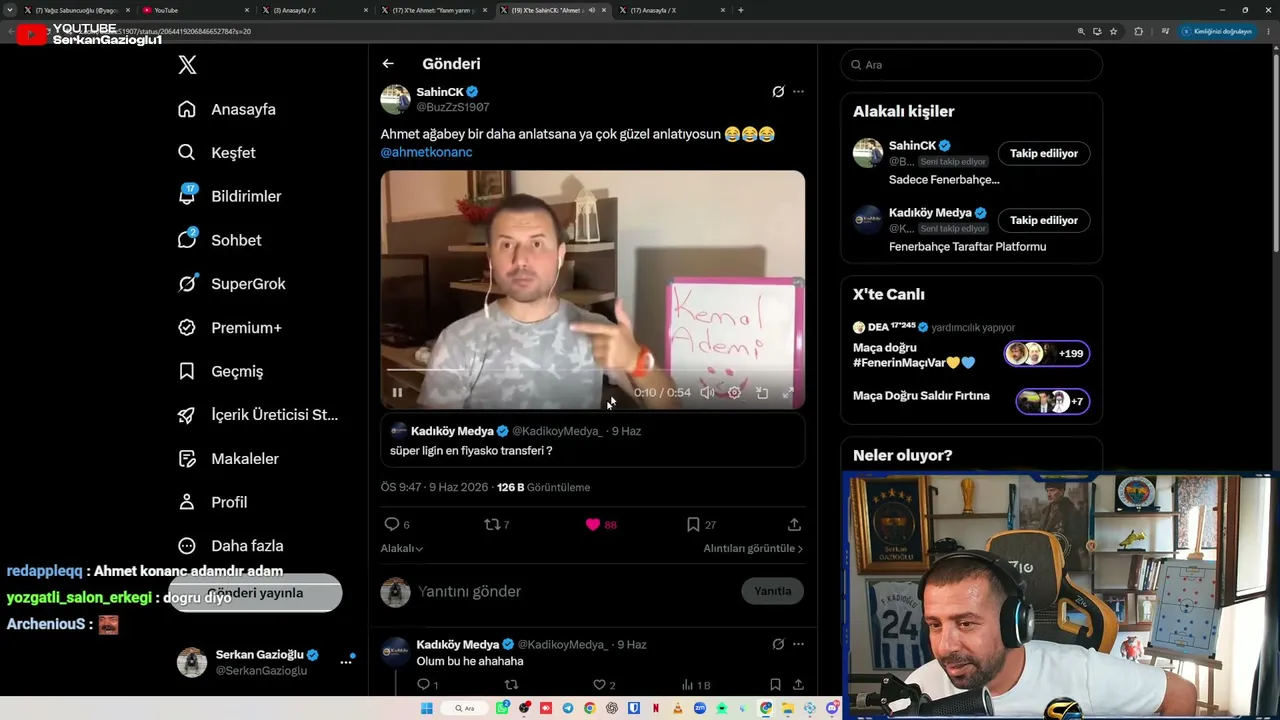Repost the main post
This screenshot has height=720, width=1280.
point(491,525)
